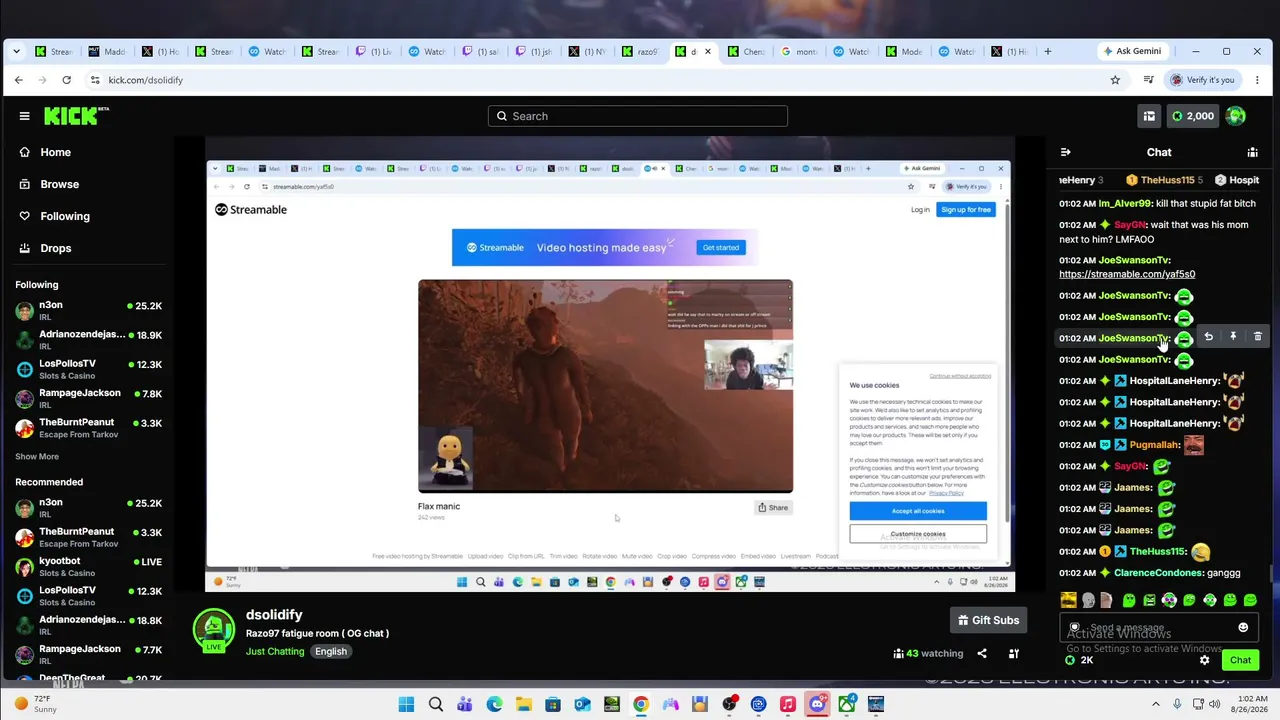Click the dsolidify streamer avatar
This screenshot has width=1280, height=720.
point(213,629)
